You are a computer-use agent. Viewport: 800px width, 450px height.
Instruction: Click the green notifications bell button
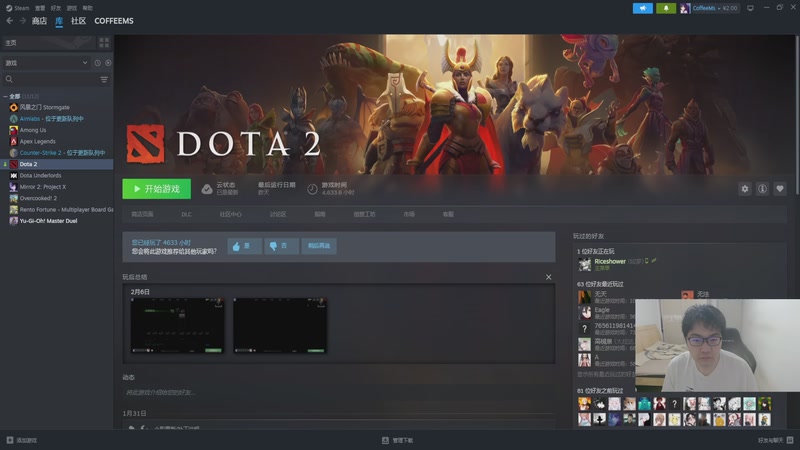[x=666, y=8]
